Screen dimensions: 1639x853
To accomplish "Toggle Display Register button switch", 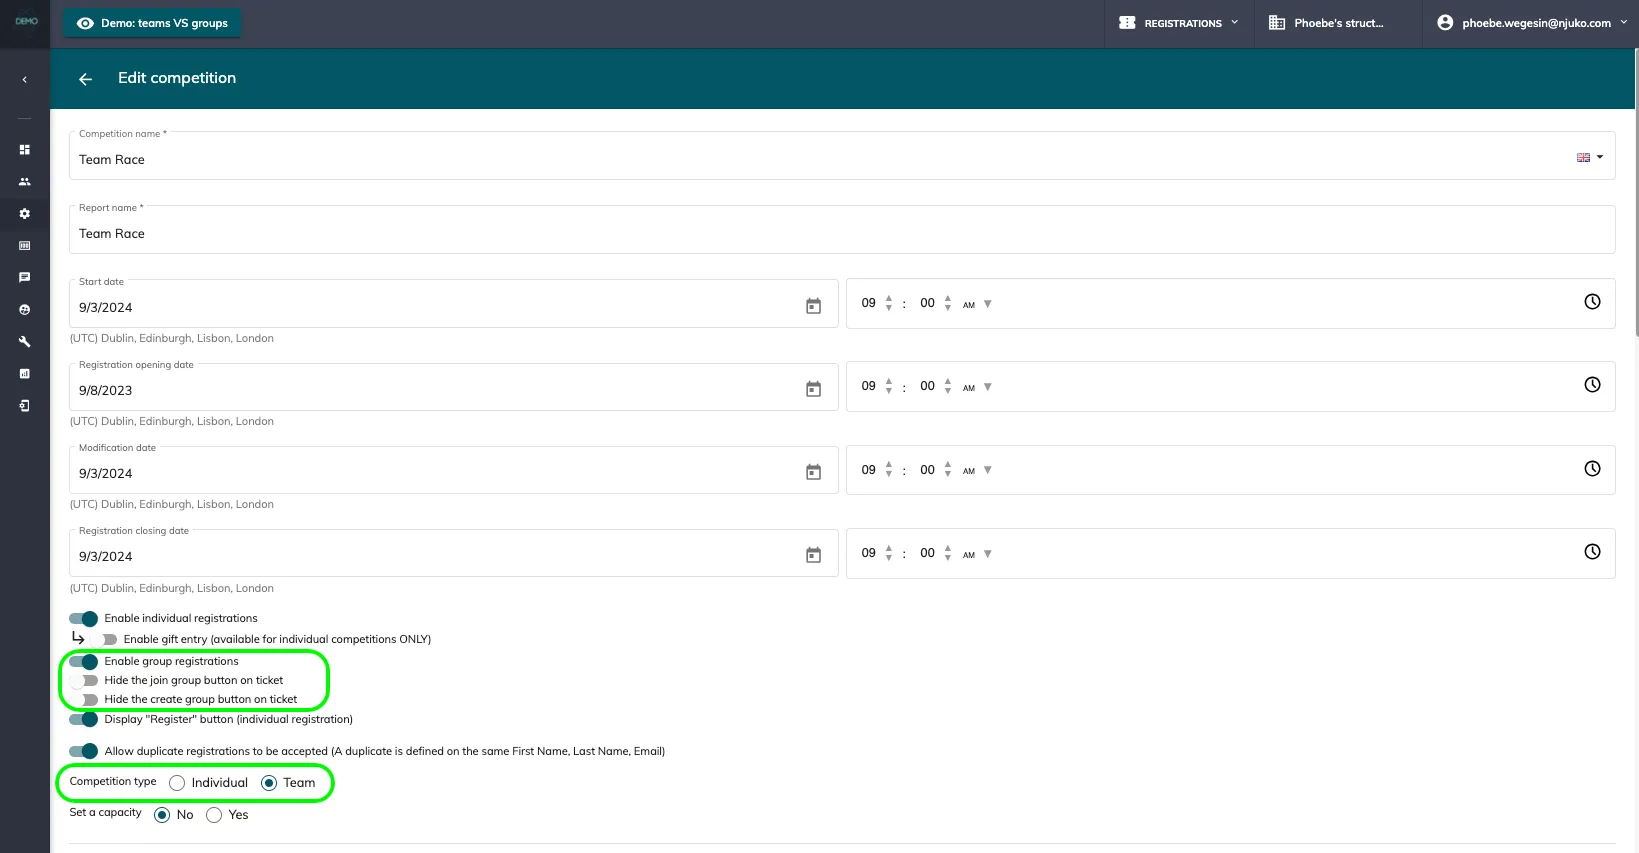I will tap(84, 720).
